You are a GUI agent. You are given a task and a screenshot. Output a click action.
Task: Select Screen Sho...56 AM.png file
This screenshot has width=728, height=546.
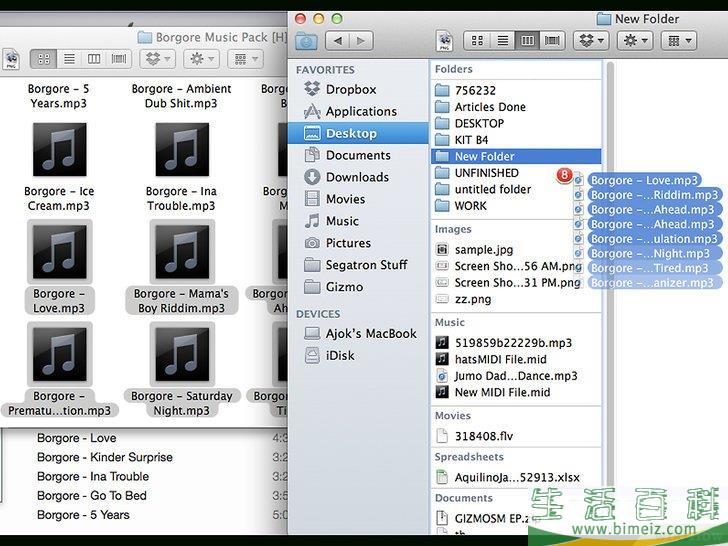[x=516, y=266]
